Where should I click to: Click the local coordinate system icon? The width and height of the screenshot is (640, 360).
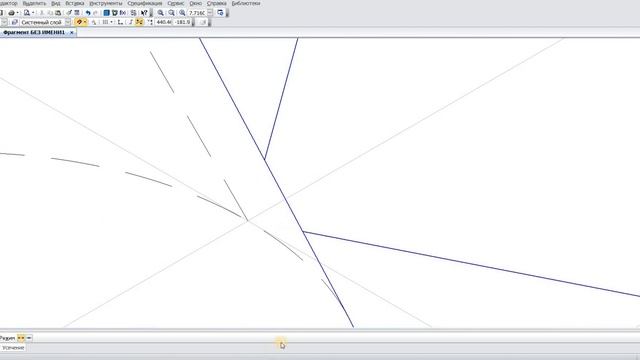[120, 22]
